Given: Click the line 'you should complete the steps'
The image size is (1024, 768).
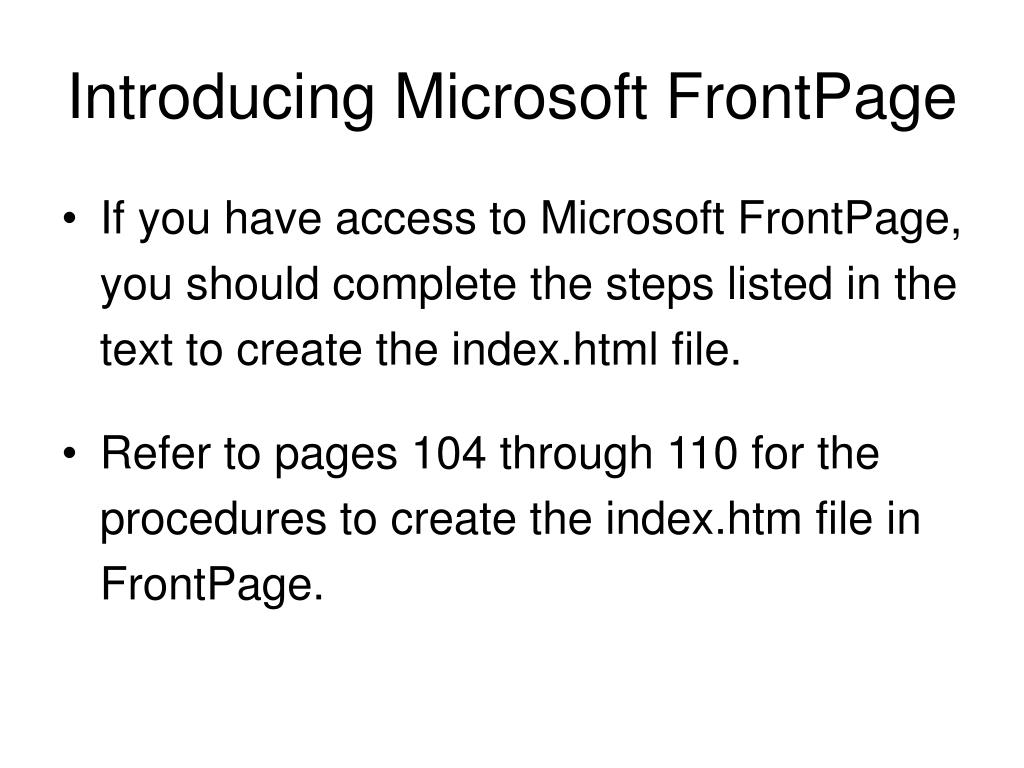Looking at the screenshot, I should pos(528,285).
